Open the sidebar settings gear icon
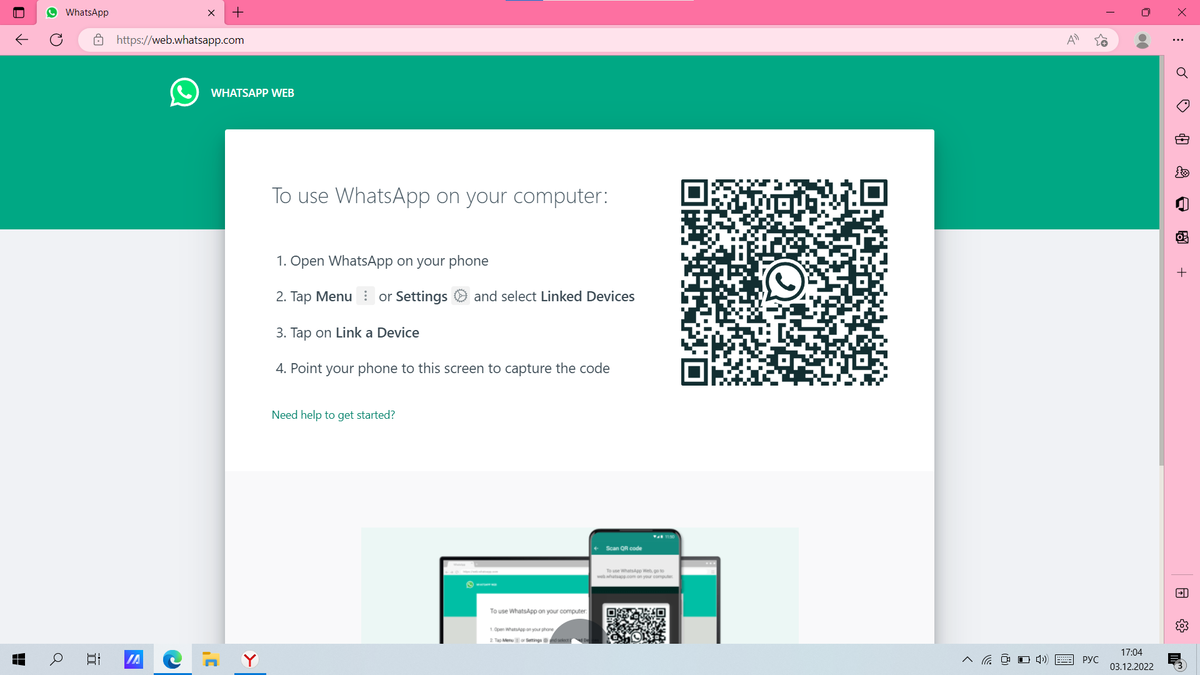Image resolution: width=1200 pixels, height=675 pixels. coord(1181,626)
